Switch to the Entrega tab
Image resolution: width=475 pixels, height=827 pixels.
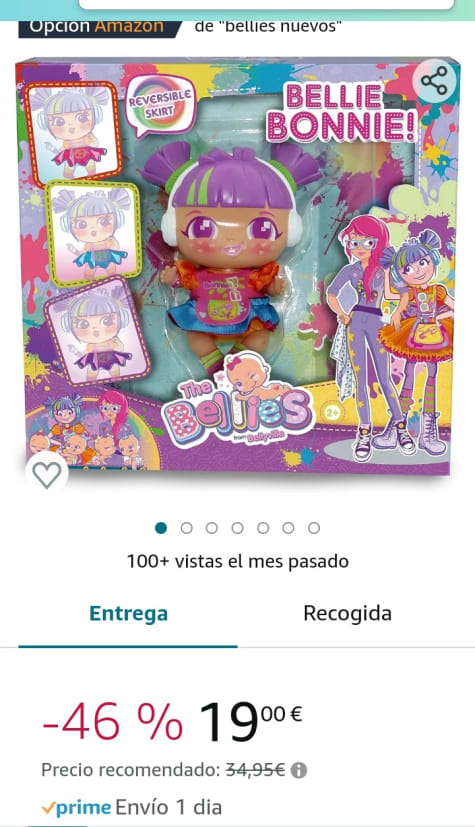[128, 613]
